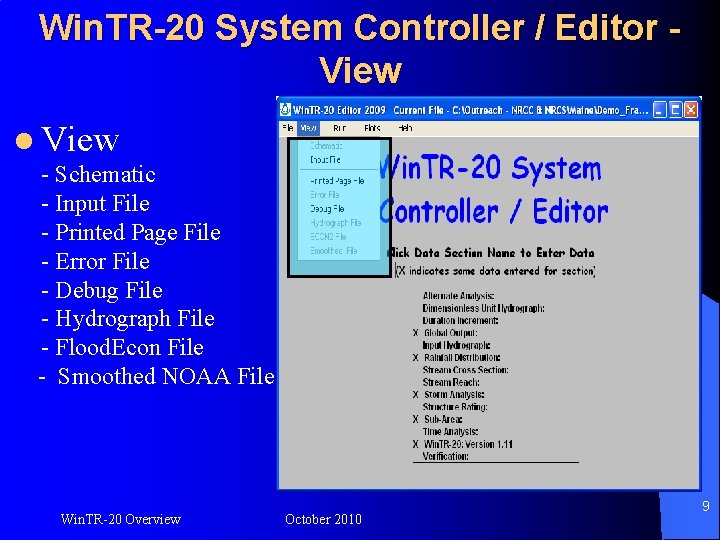Click slide bullet text 'FloodEcon File'
Screen dimensions: 720x540
pos(129,348)
